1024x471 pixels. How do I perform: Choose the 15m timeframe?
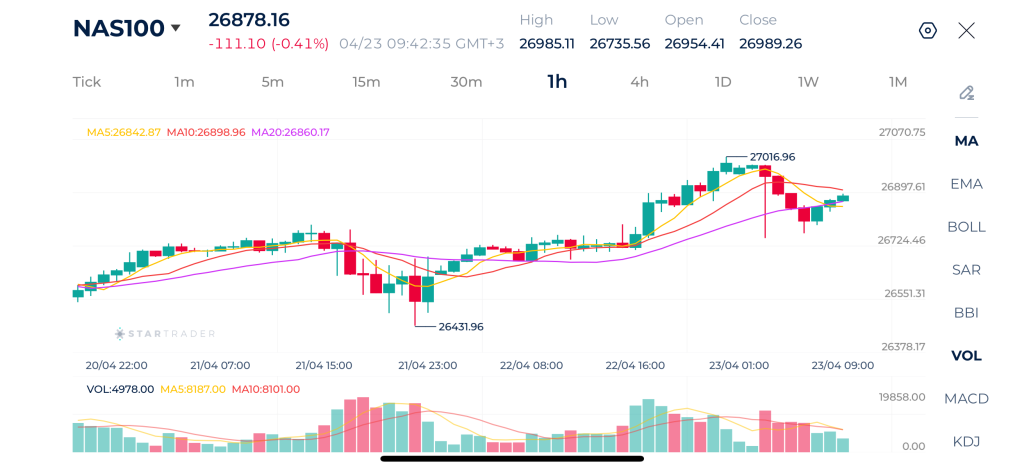tap(366, 82)
